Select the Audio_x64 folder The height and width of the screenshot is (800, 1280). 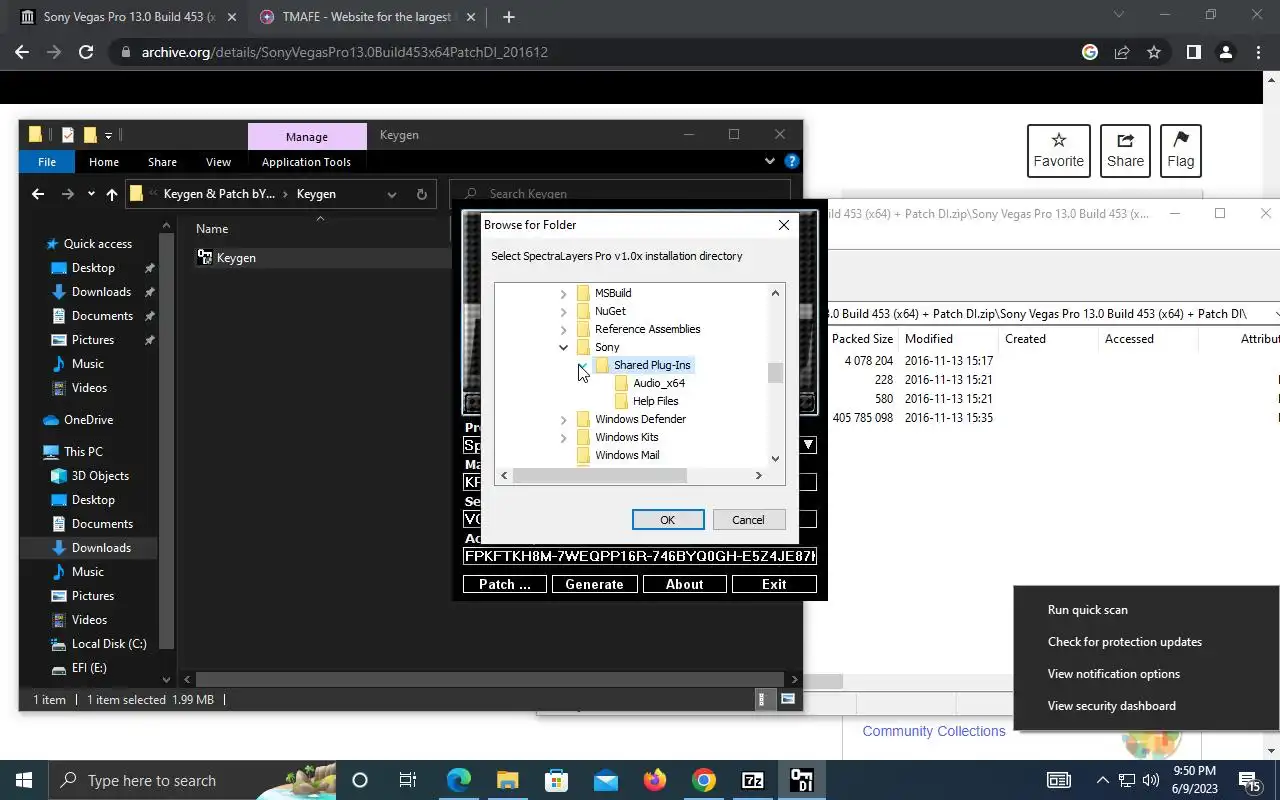659,383
